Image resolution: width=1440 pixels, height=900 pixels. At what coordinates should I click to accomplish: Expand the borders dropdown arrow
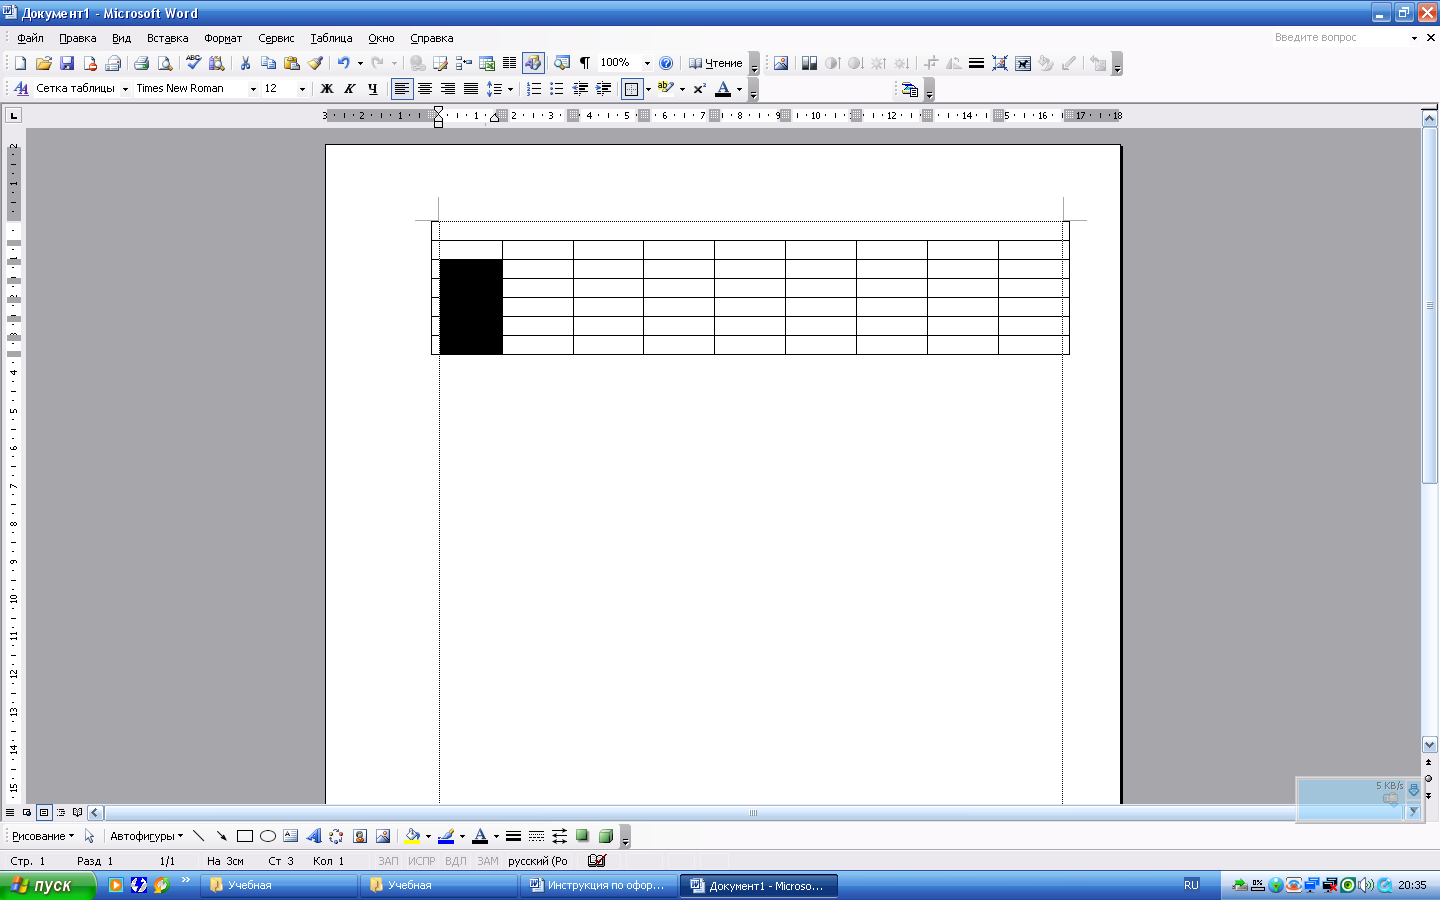click(648, 89)
